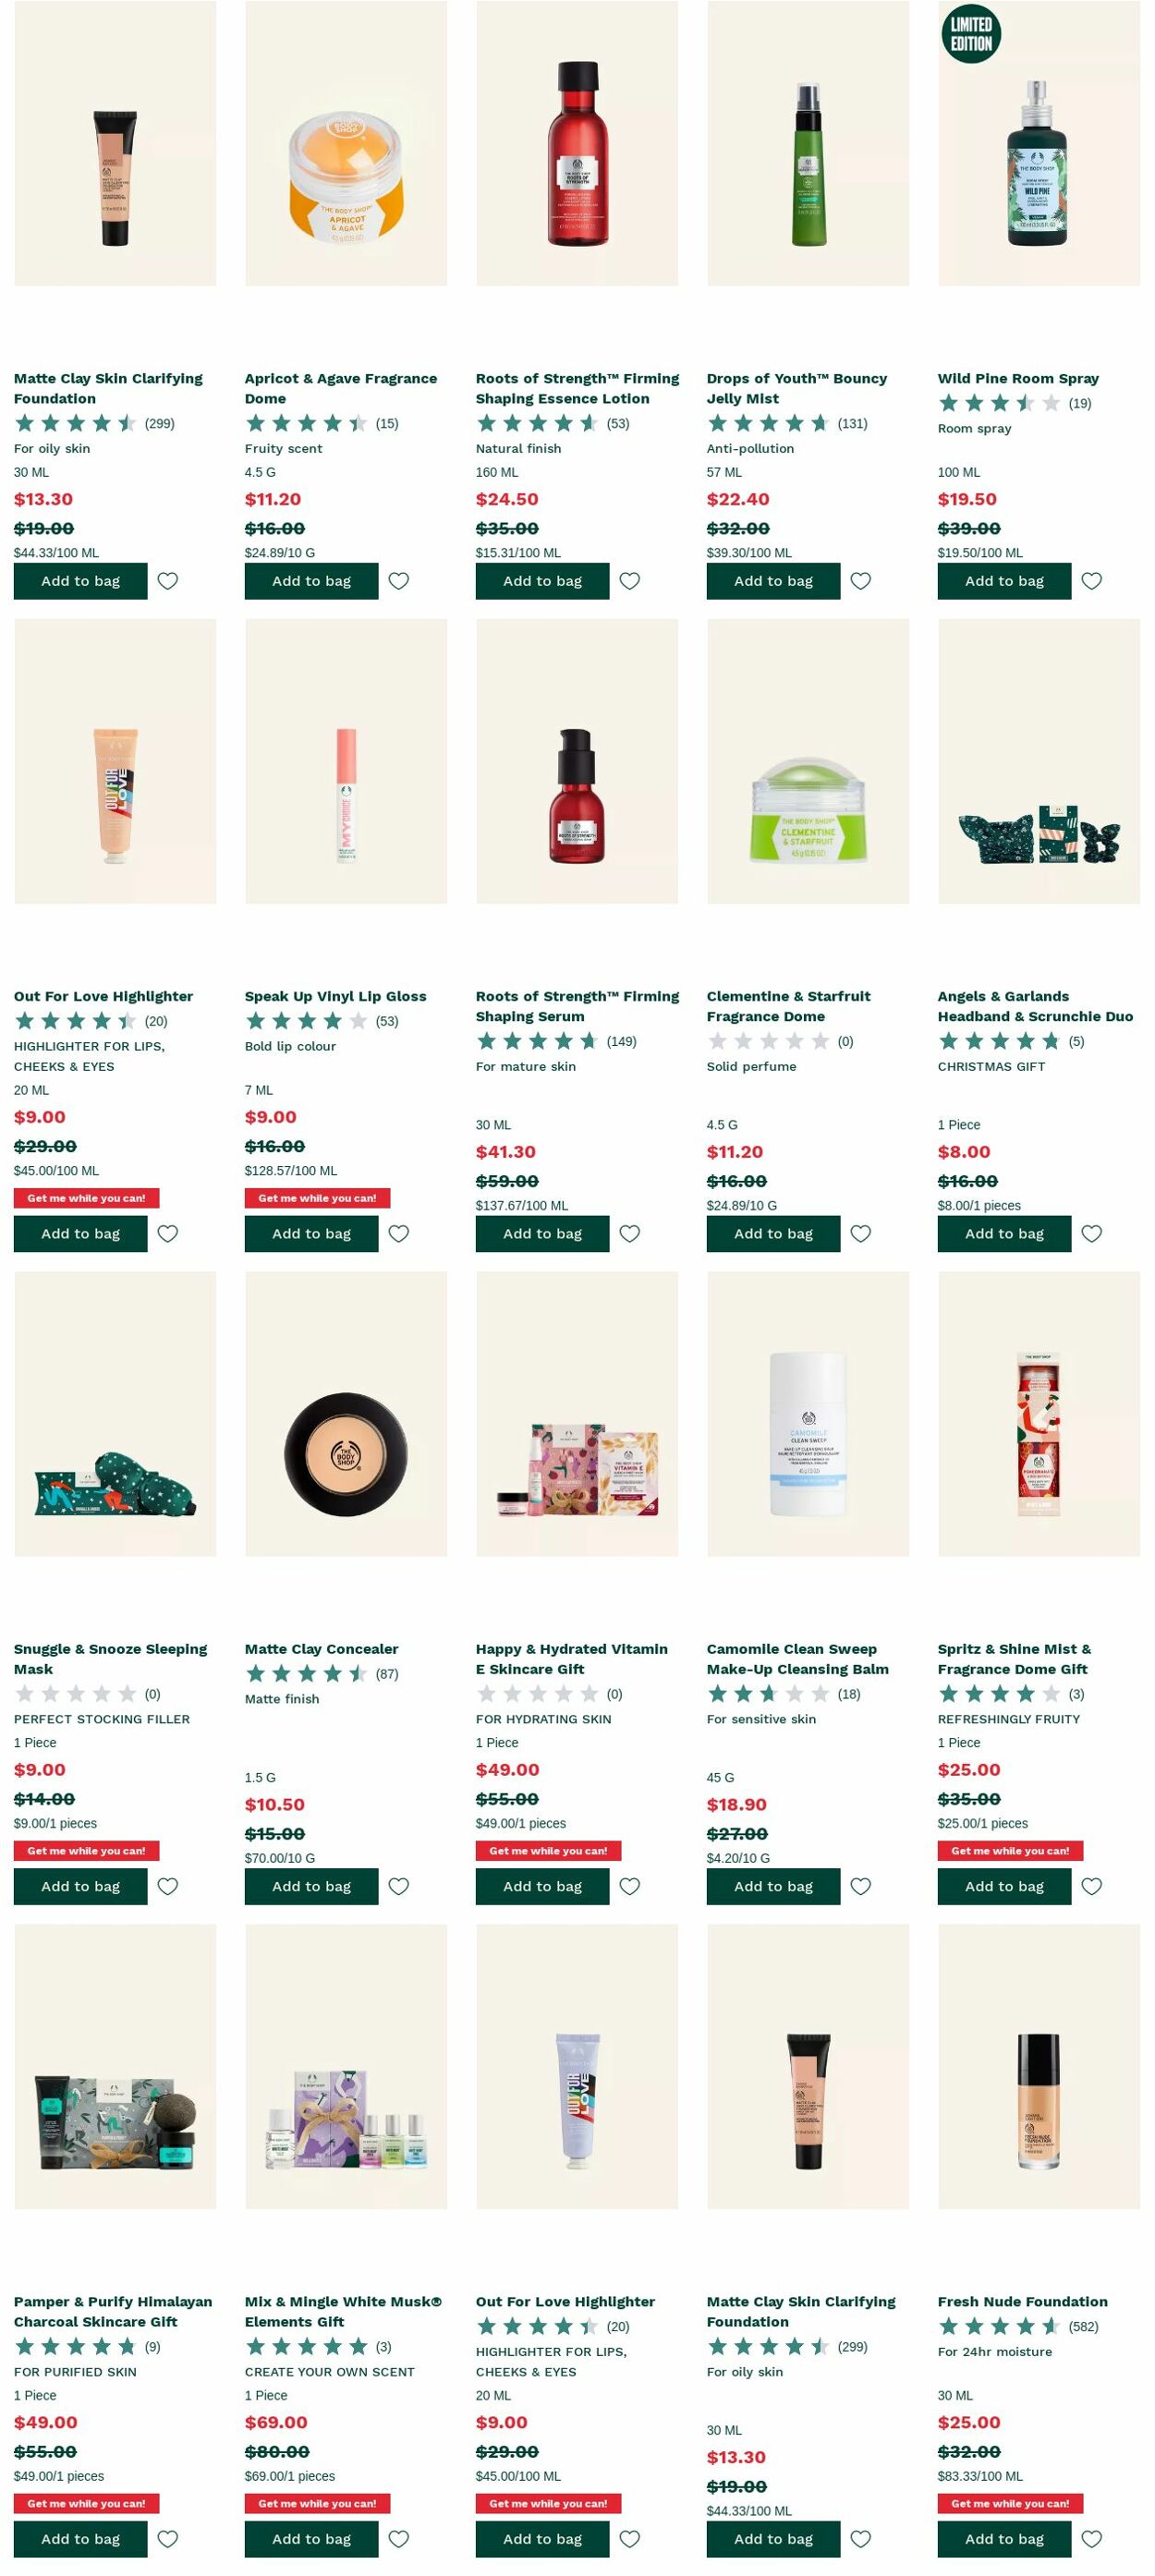Add Out For Love Highlighter to bag
The width and height of the screenshot is (1155, 2576).
click(x=80, y=1233)
